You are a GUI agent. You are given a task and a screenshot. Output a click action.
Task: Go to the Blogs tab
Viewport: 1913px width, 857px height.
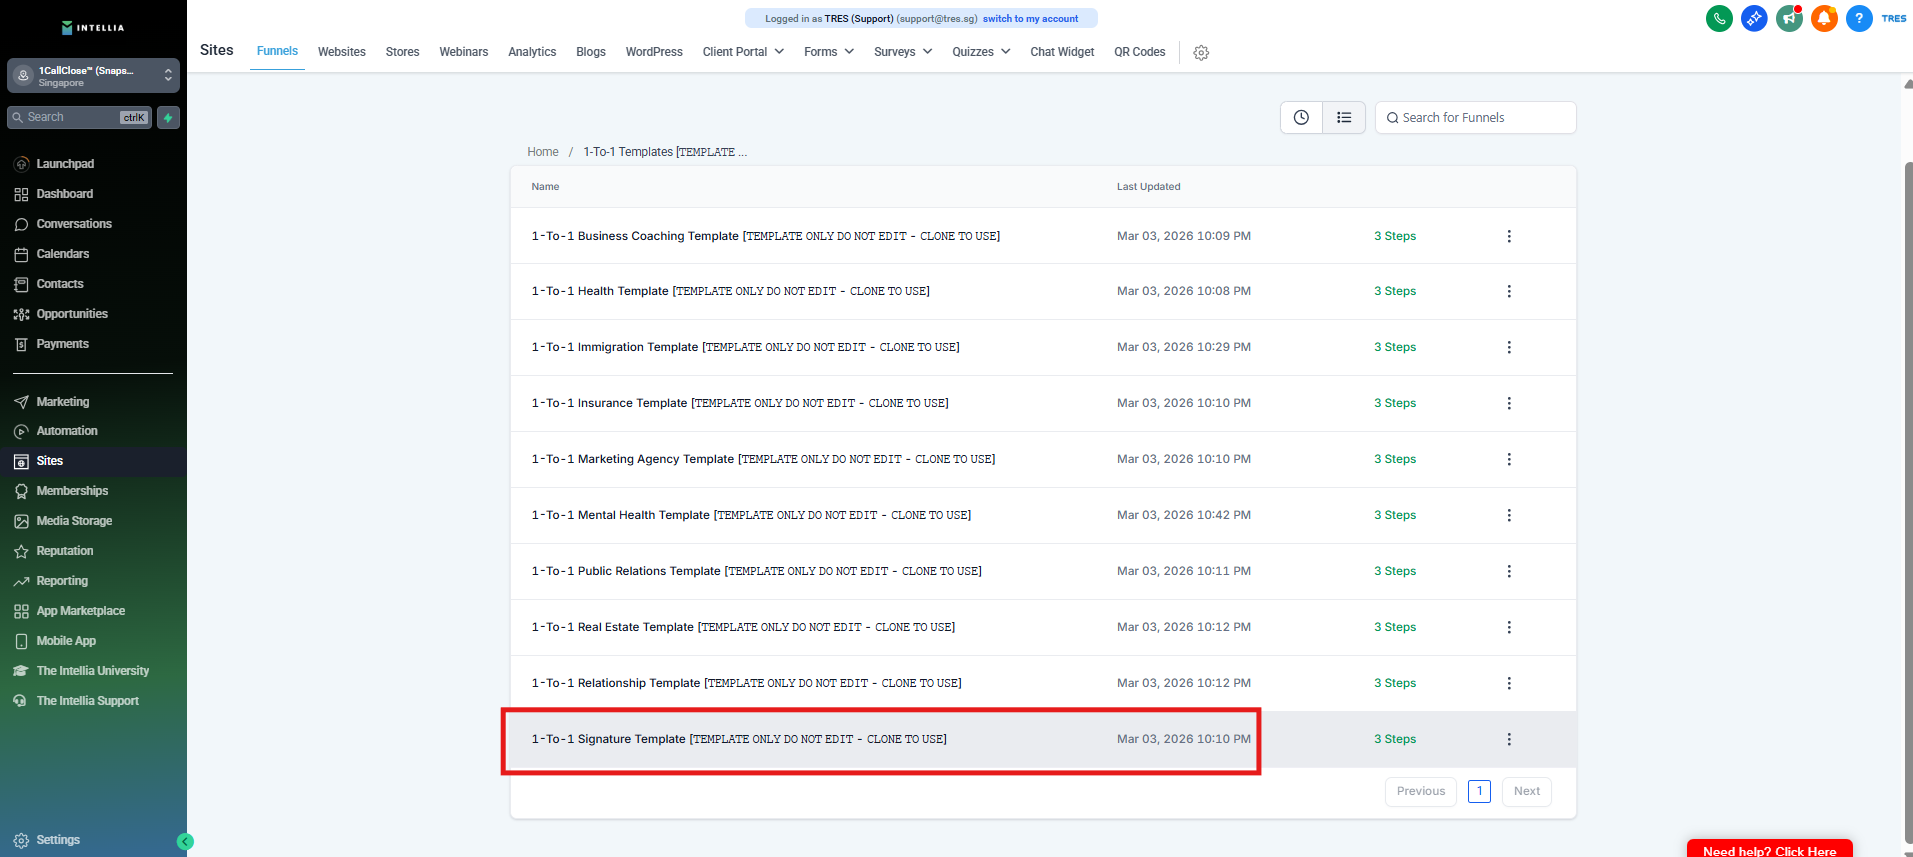click(591, 52)
